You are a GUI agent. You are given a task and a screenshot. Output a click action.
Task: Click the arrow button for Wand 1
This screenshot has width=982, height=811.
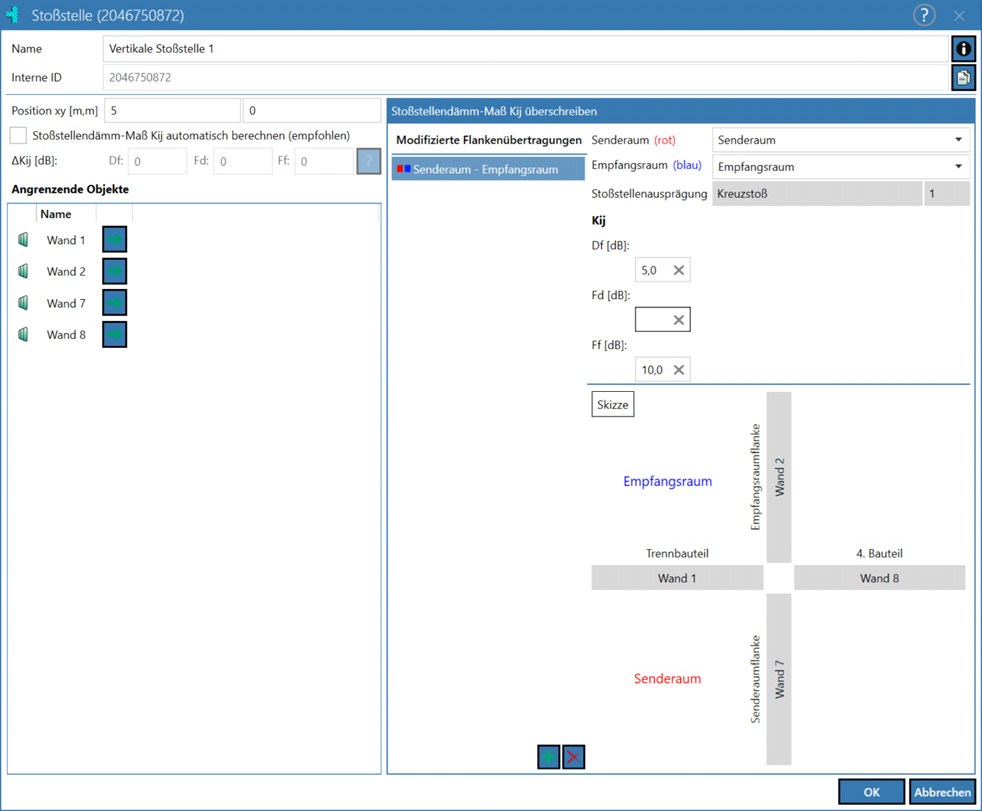[115, 239]
